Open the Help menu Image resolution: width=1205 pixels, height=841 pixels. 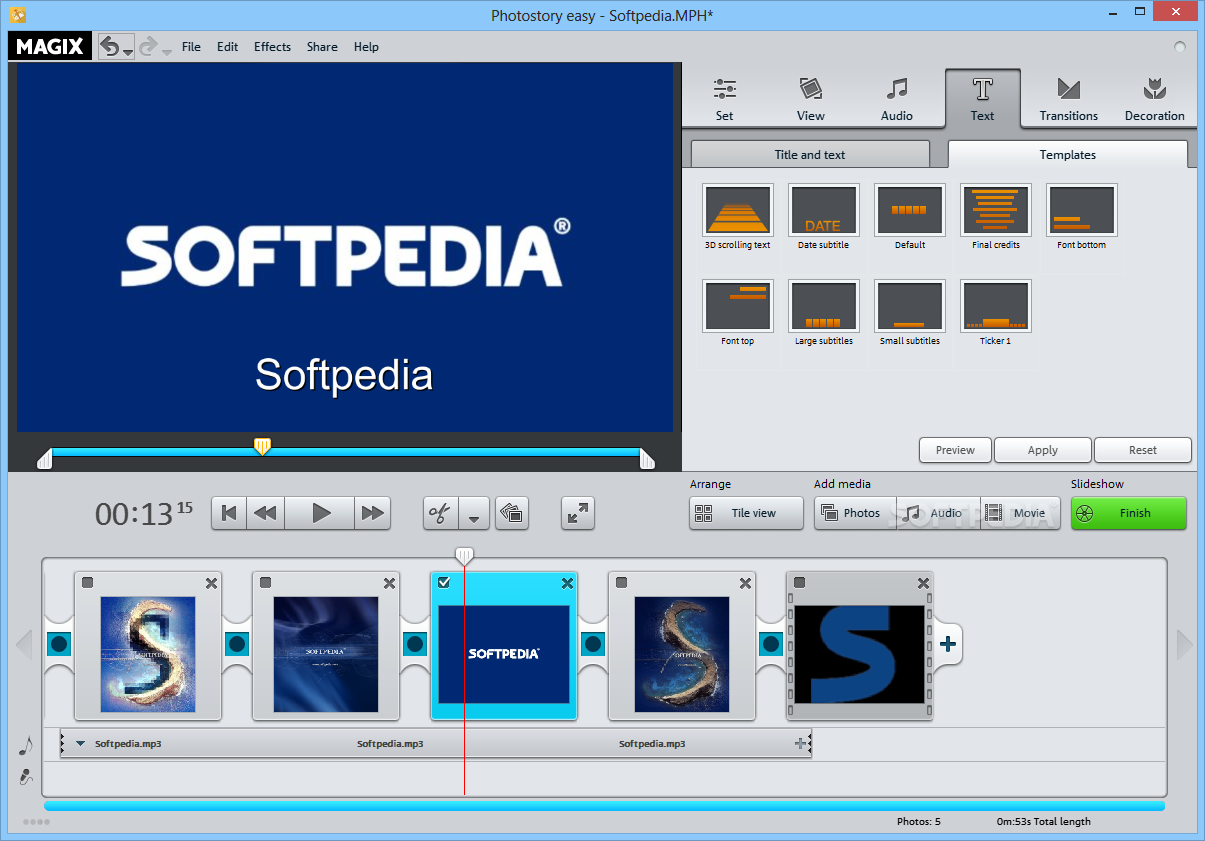(x=366, y=47)
